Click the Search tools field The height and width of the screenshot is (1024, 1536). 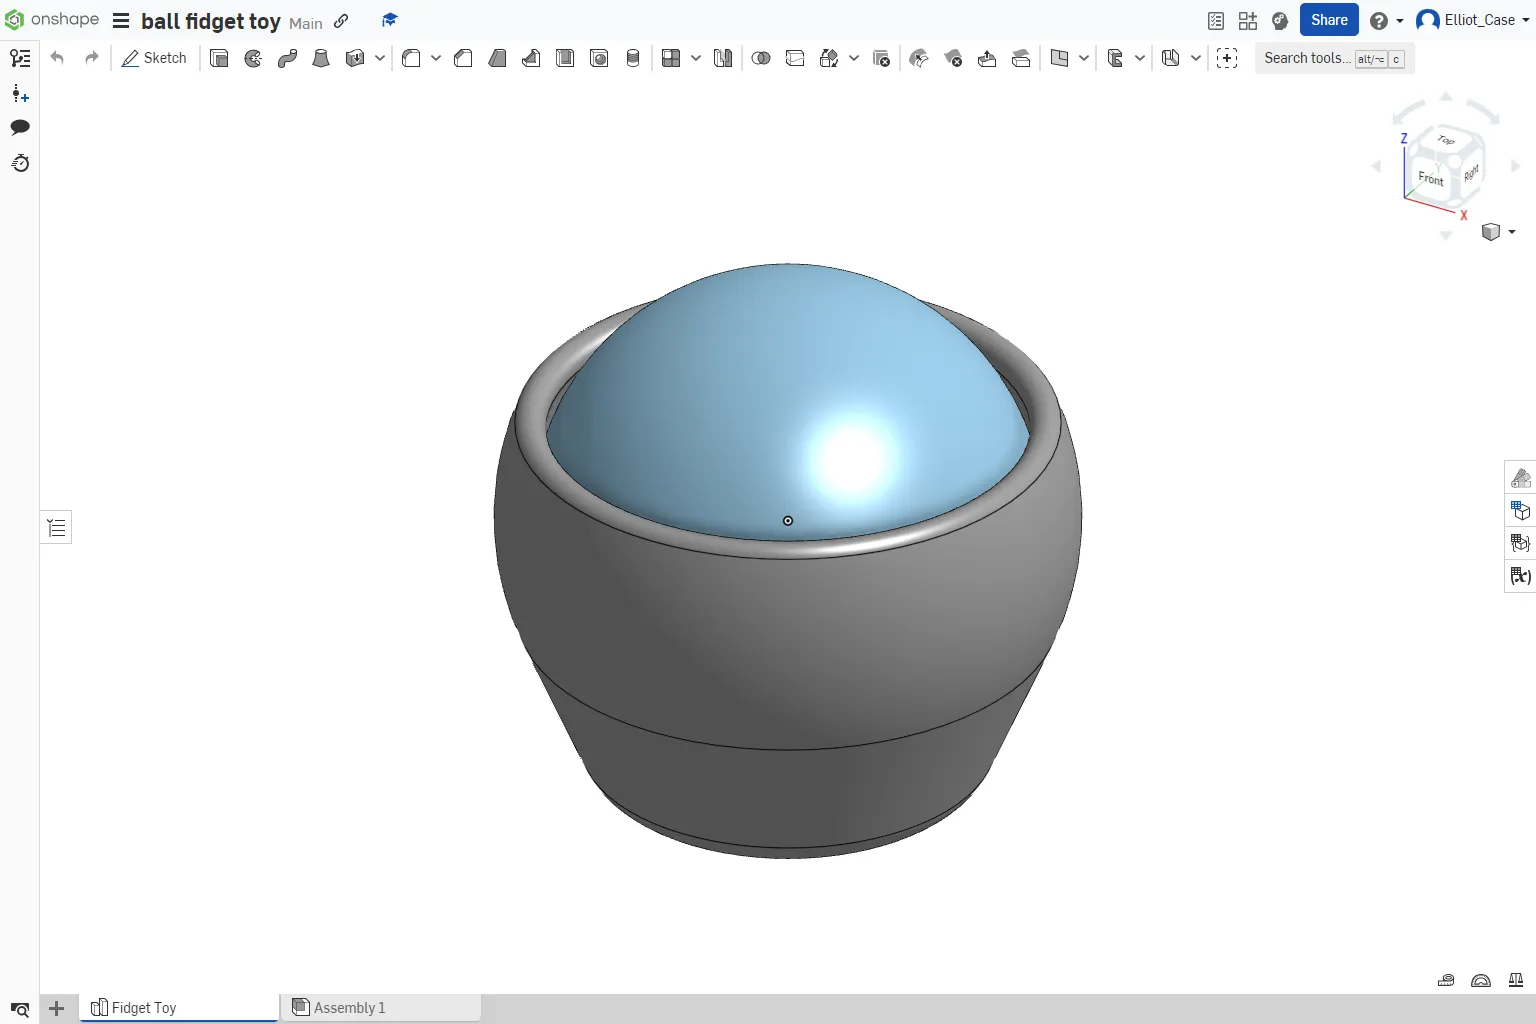tap(1334, 58)
